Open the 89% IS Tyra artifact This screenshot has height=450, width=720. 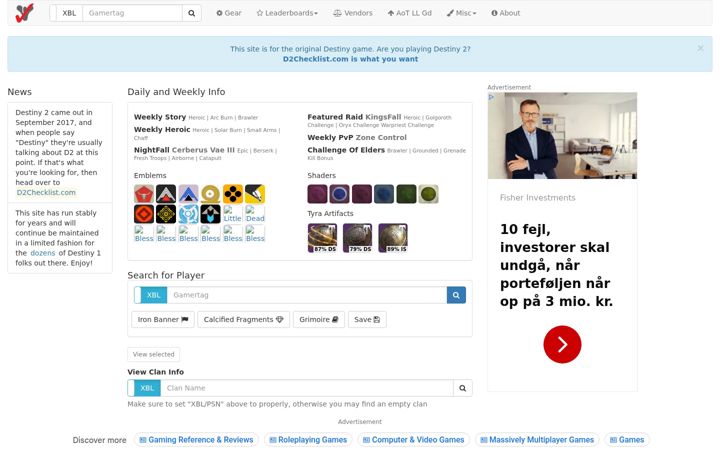393,238
